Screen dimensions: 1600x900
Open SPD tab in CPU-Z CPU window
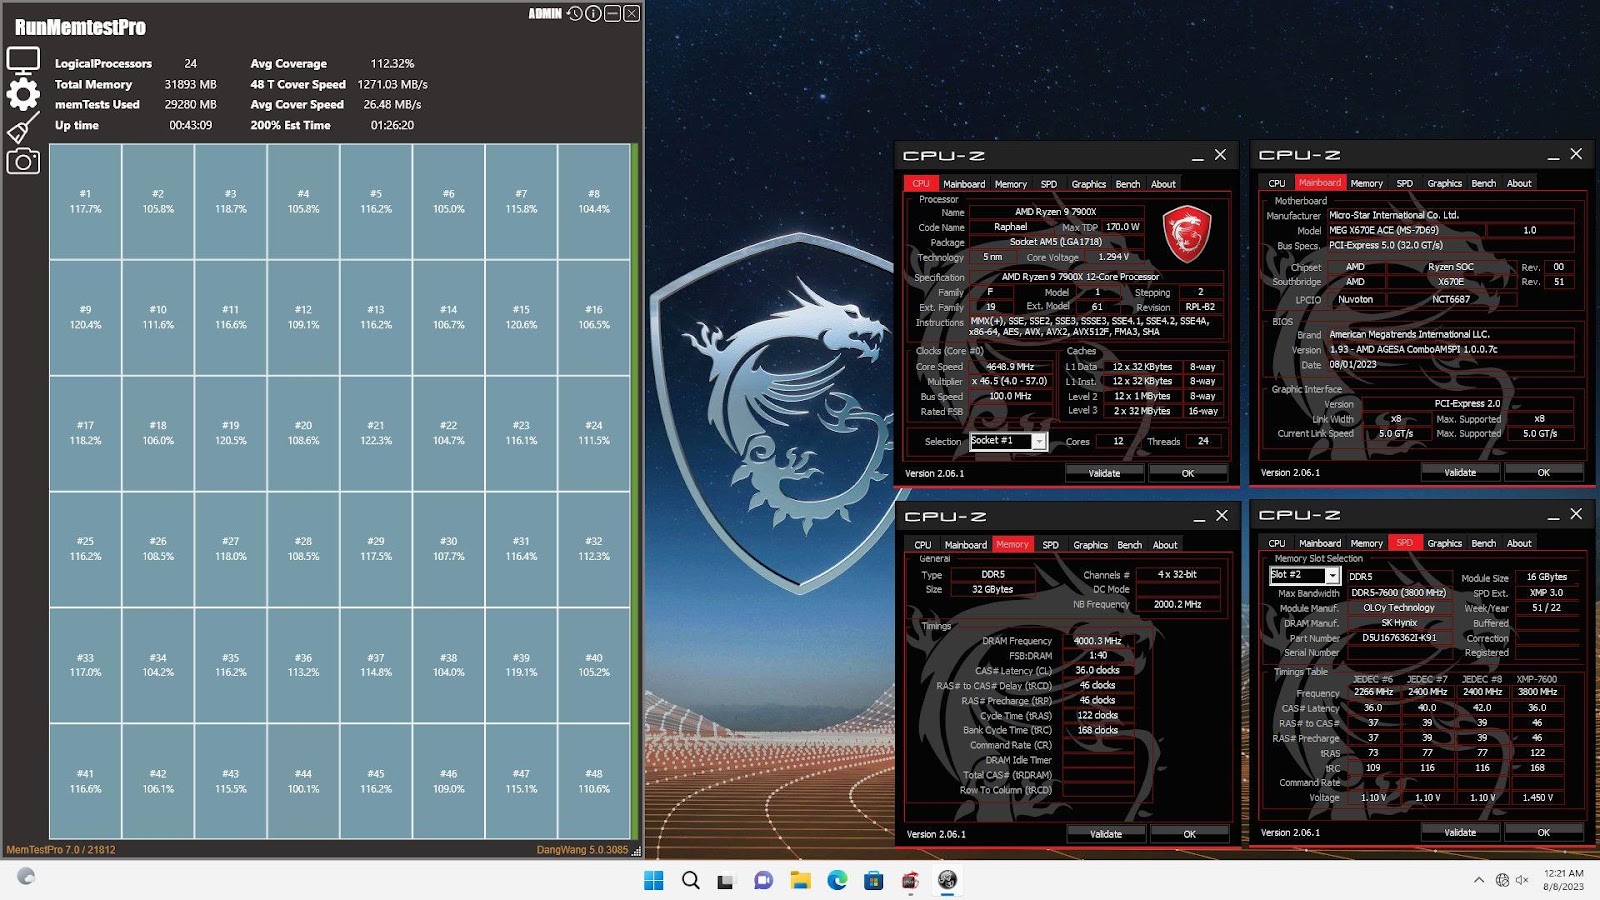pyautogui.click(x=1048, y=184)
